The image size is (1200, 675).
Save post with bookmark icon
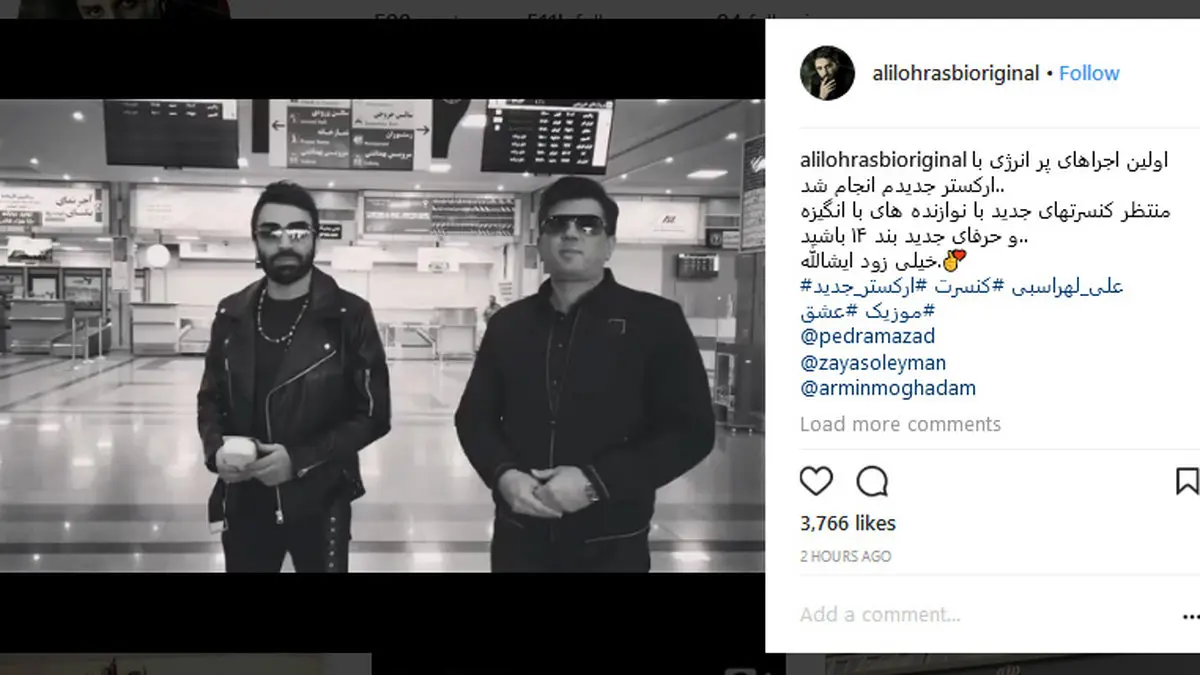tap(1187, 481)
